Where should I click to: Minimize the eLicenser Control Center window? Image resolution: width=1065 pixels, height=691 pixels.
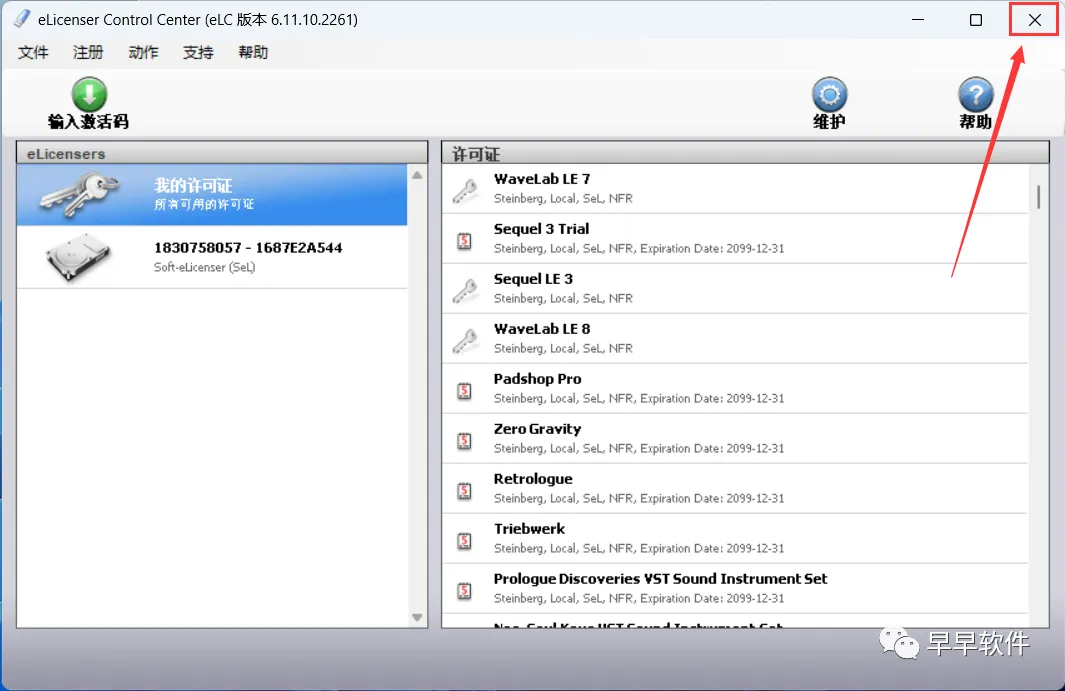[918, 20]
